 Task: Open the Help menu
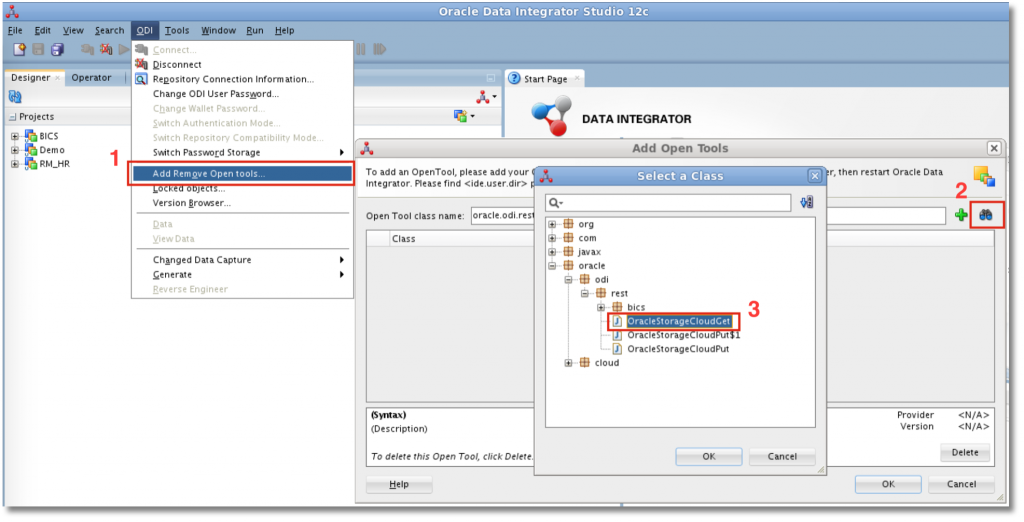(284, 30)
